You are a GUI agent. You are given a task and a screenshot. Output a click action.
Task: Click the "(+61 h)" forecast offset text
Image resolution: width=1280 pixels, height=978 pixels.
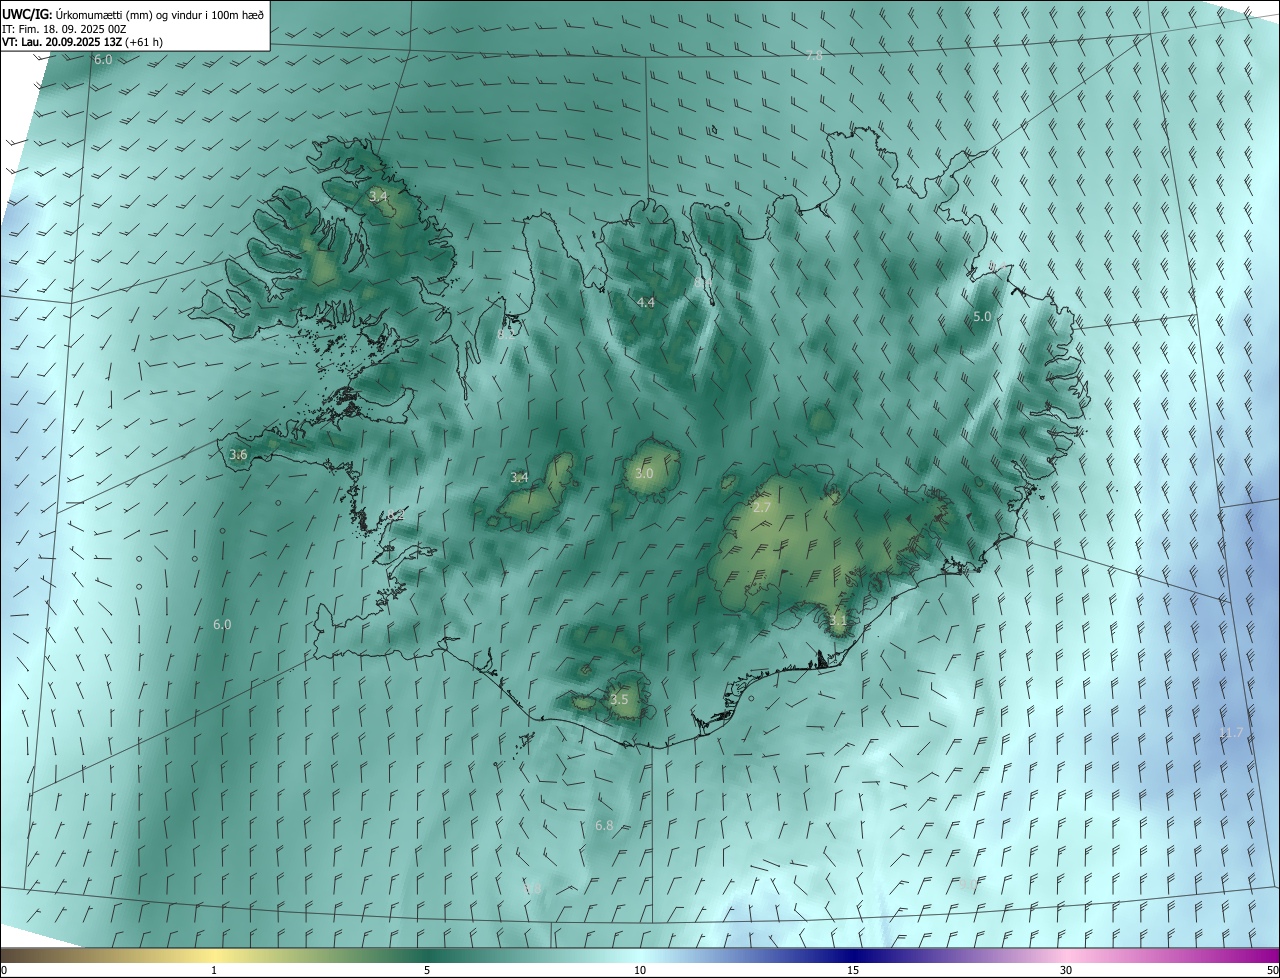(144, 42)
